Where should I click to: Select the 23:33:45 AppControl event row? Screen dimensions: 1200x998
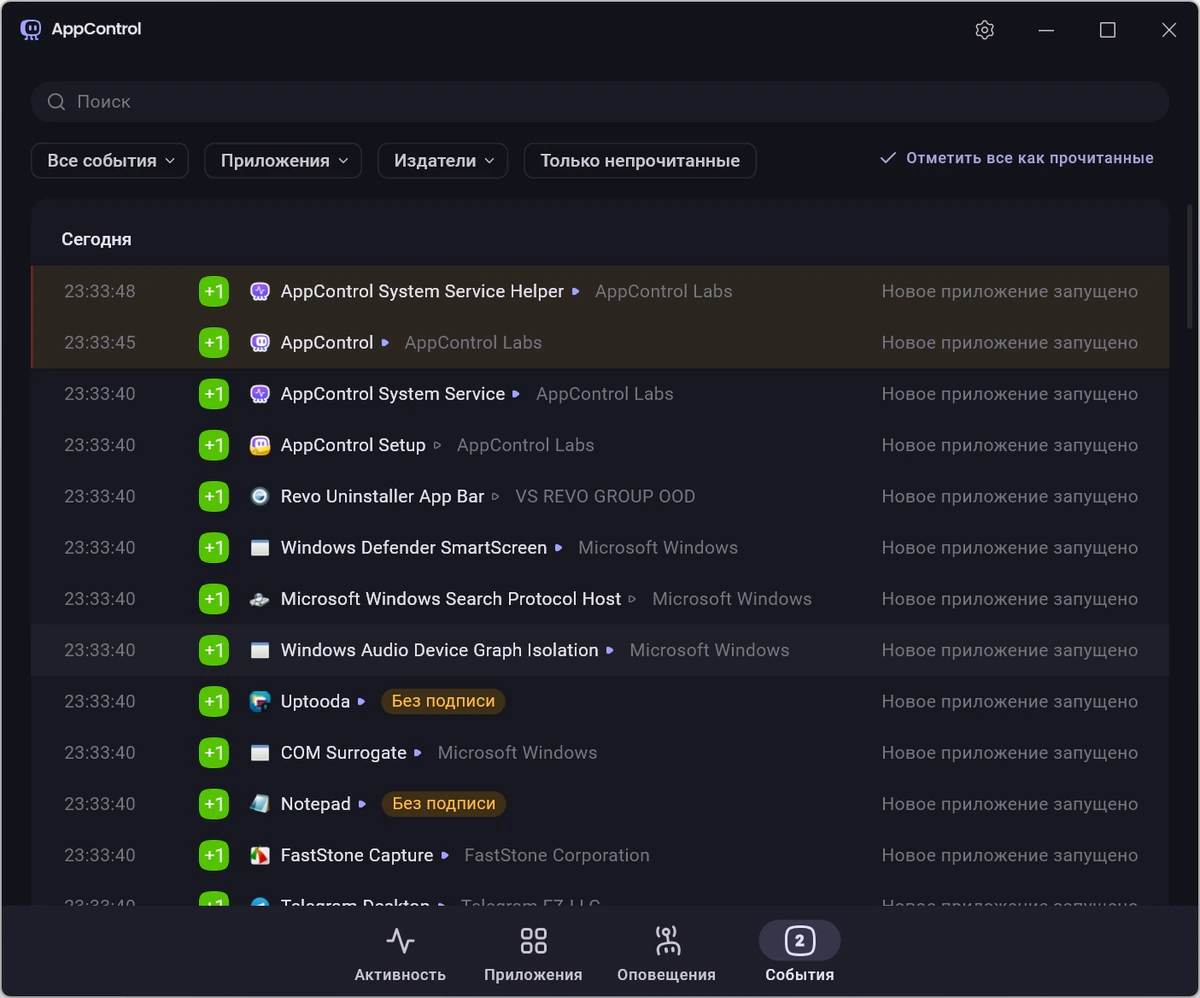(600, 343)
